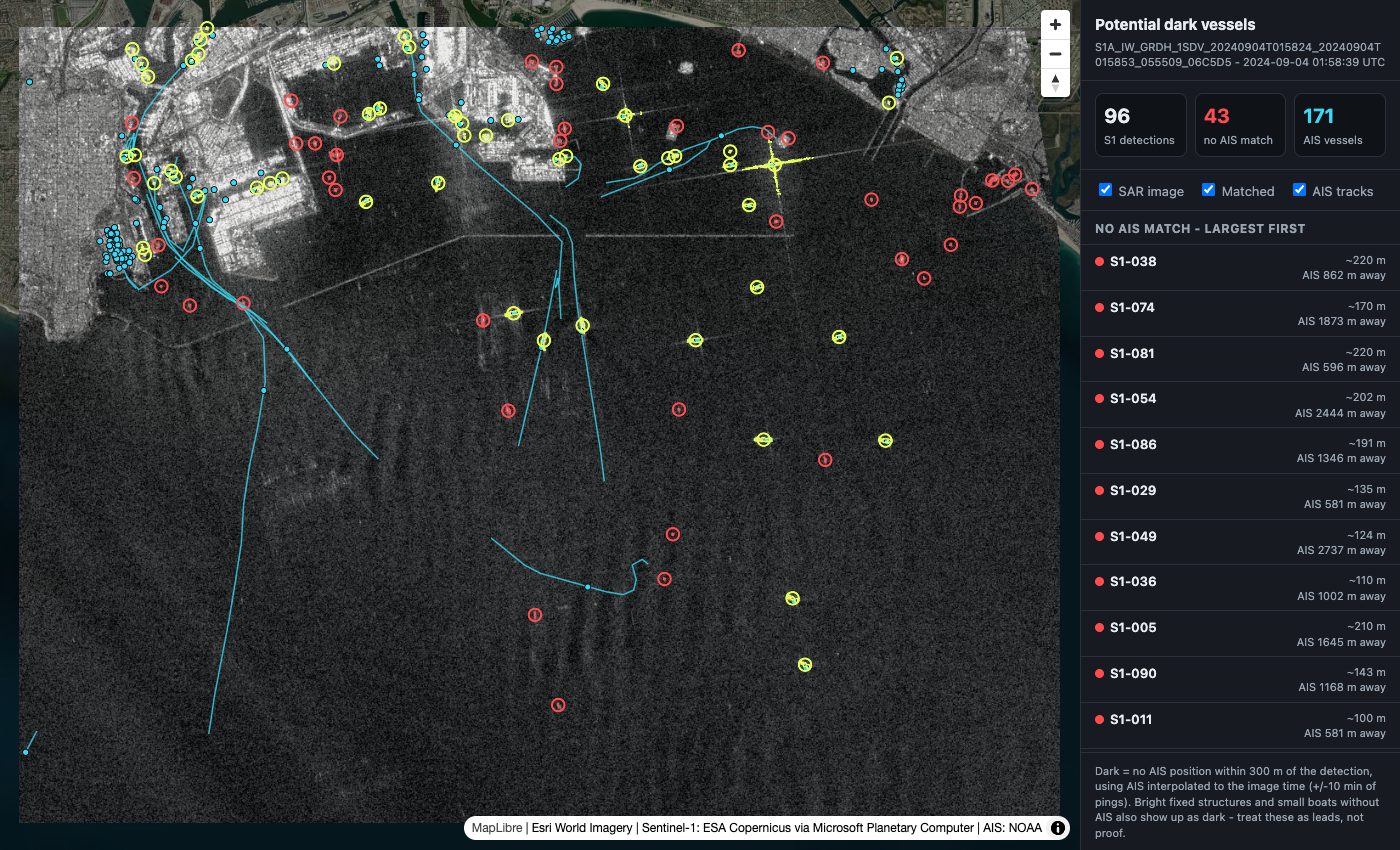This screenshot has height=850, width=1400.
Task: Reset map bearing with the compass button
Action: (x=1055, y=83)
